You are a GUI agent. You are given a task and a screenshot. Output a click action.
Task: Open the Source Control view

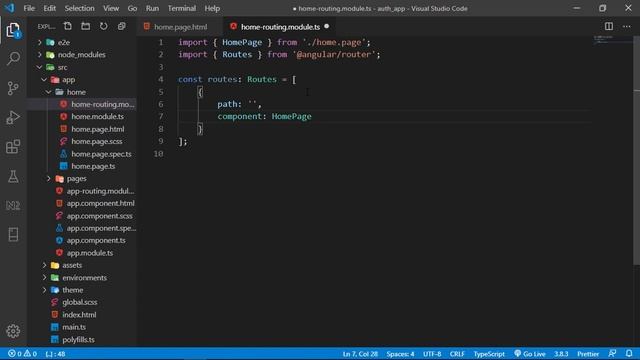[x=13, y=88]
